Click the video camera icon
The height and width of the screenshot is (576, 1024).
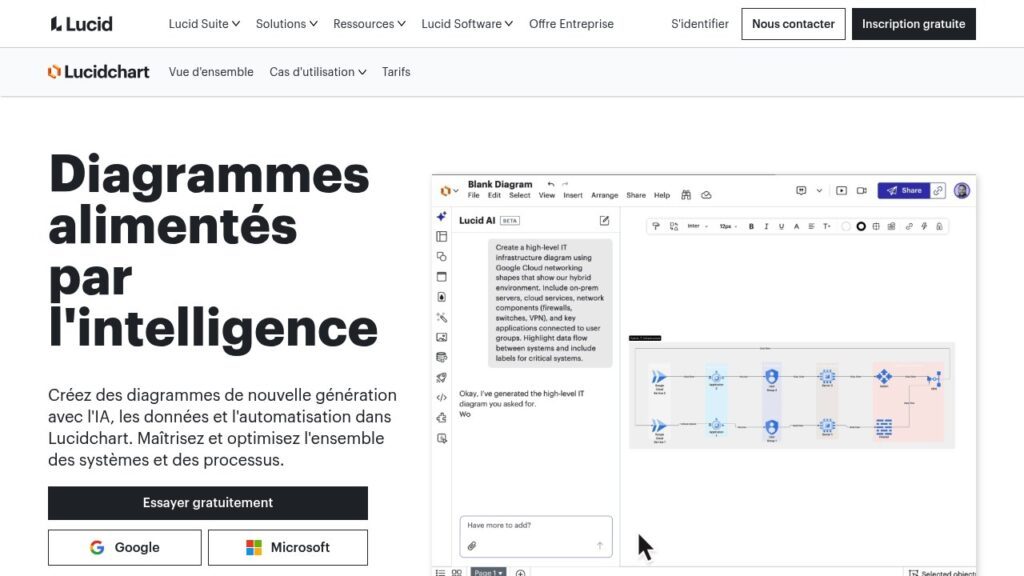pos(861,191)
